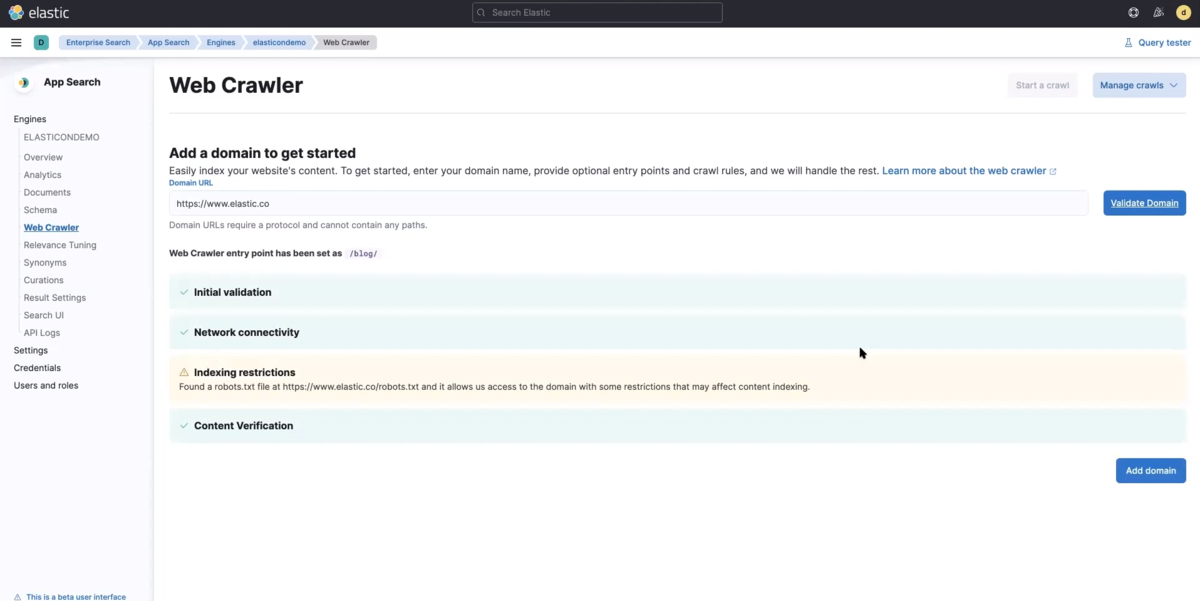Focus the Search Elastic field

coord(597,13)
